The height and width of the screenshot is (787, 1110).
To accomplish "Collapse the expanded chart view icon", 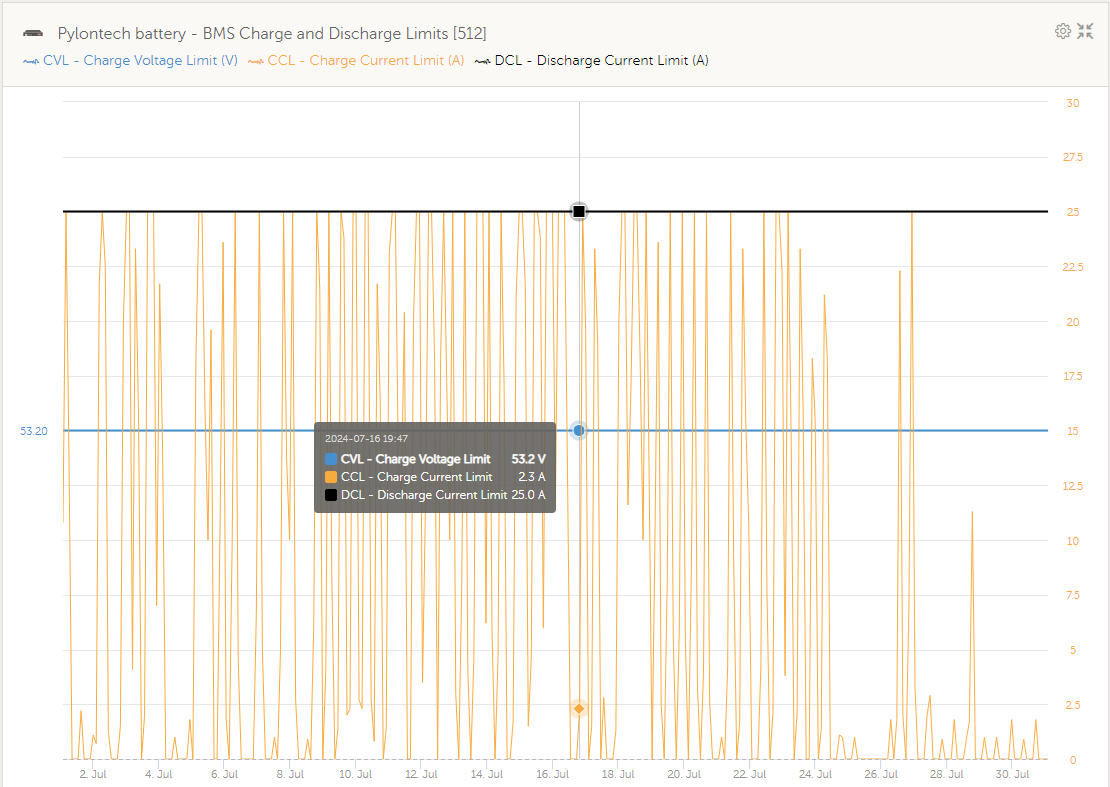I will pos(1085,31).
